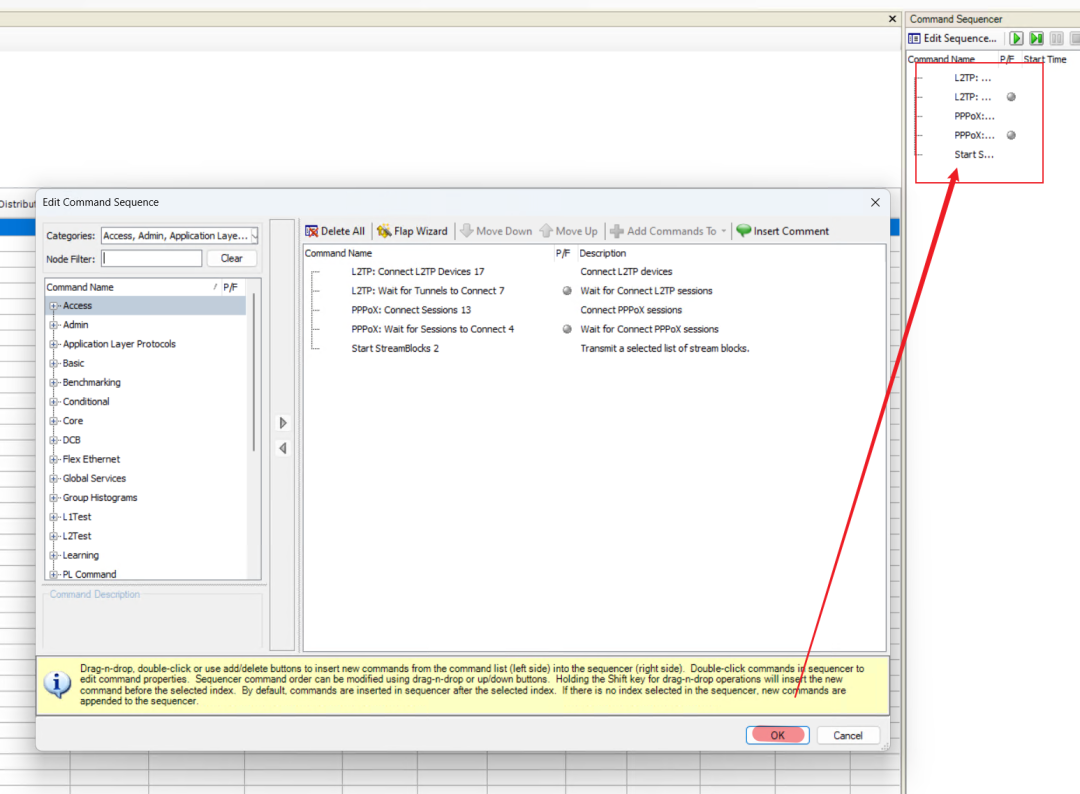This screenshot has height=794, width=1080.
Task: Click the Clear filter button
Action: pyautogui.click(x=231, y=258)
